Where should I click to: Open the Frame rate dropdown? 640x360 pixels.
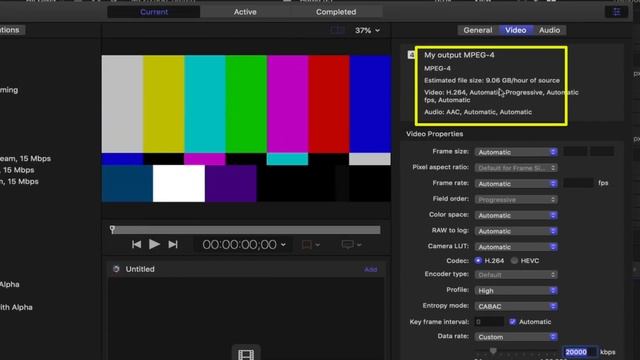[516, 184]
